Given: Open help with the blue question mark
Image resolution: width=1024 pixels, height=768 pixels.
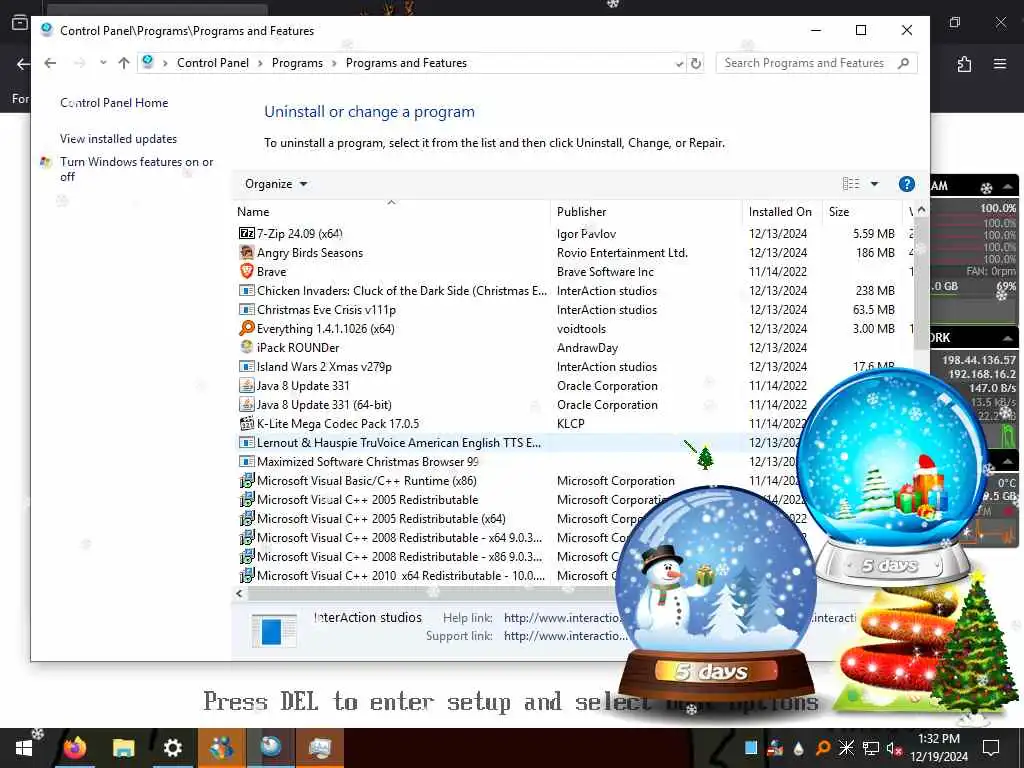Looking at the screenshot, I should coord(906,184).
